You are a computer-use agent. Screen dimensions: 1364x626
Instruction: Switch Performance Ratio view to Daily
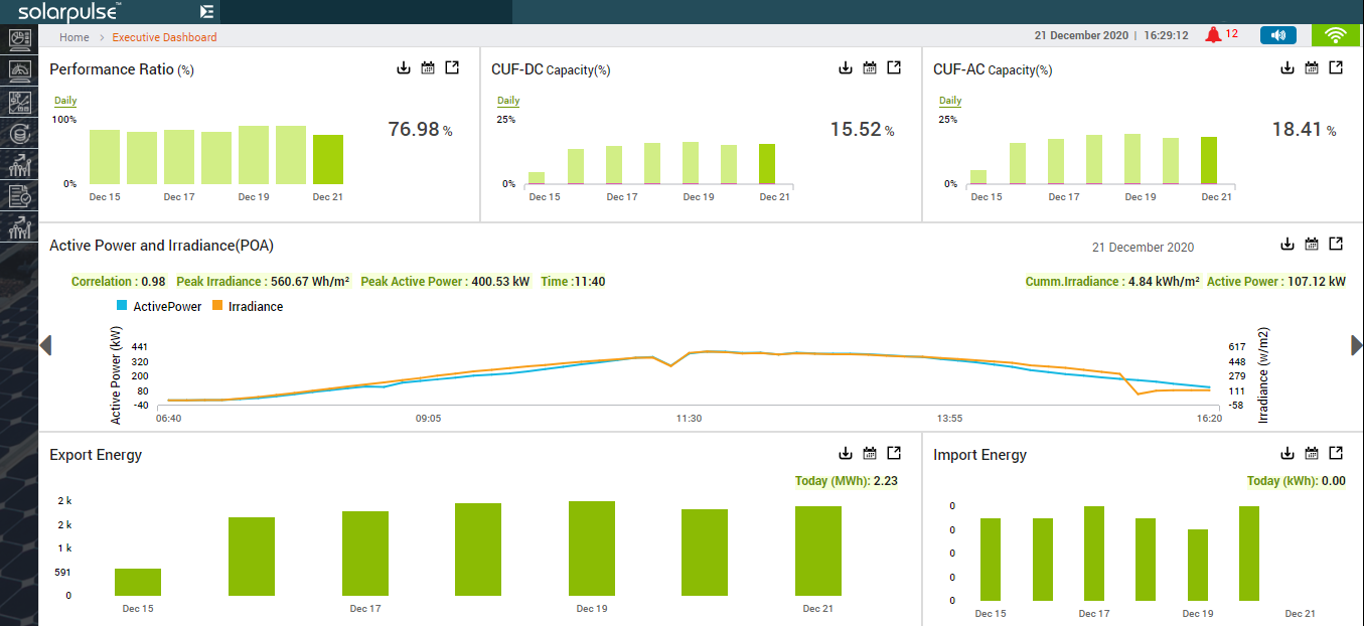click(x=64, y=100)
